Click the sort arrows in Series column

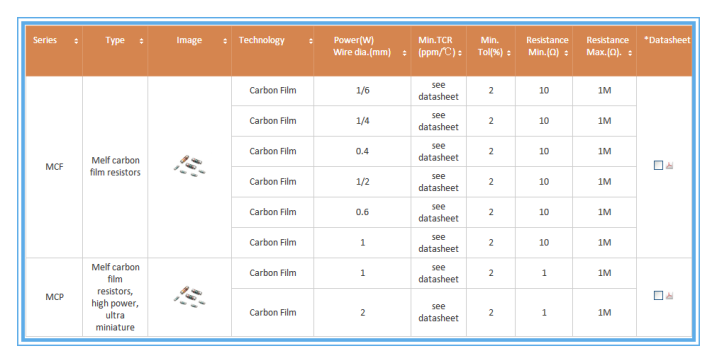(76, 41)
